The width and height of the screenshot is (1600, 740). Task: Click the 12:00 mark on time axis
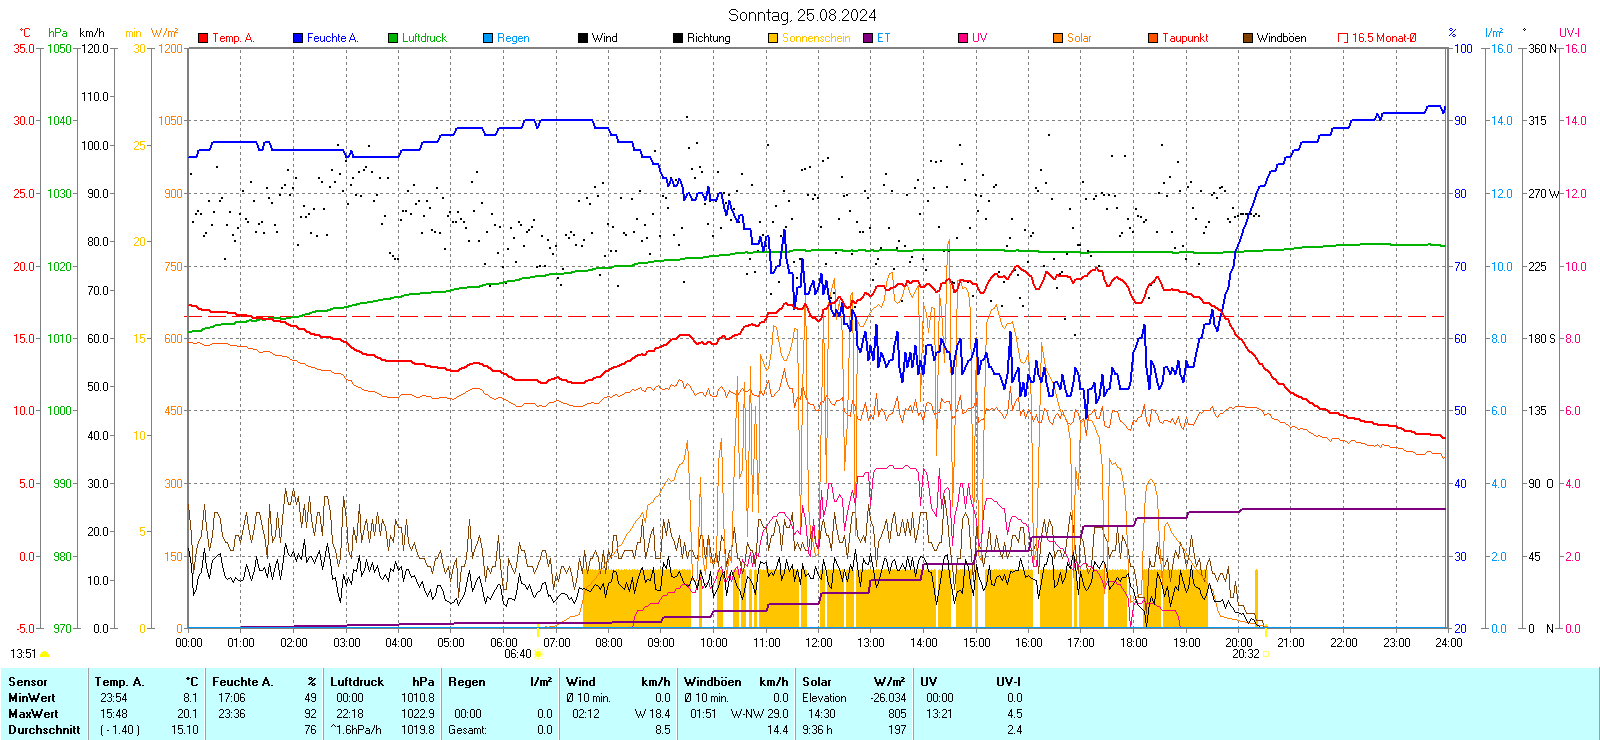818,643
